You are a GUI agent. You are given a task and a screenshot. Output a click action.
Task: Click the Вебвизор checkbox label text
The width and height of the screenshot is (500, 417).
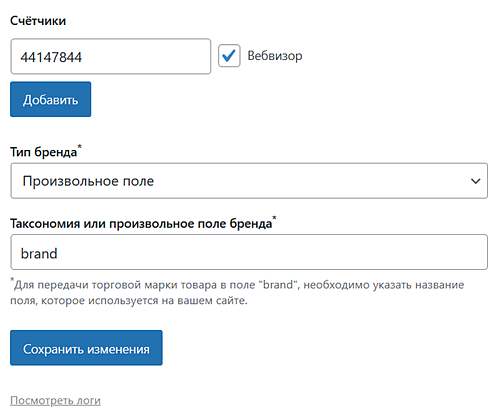pyautogui.click(x=275, y=56)
